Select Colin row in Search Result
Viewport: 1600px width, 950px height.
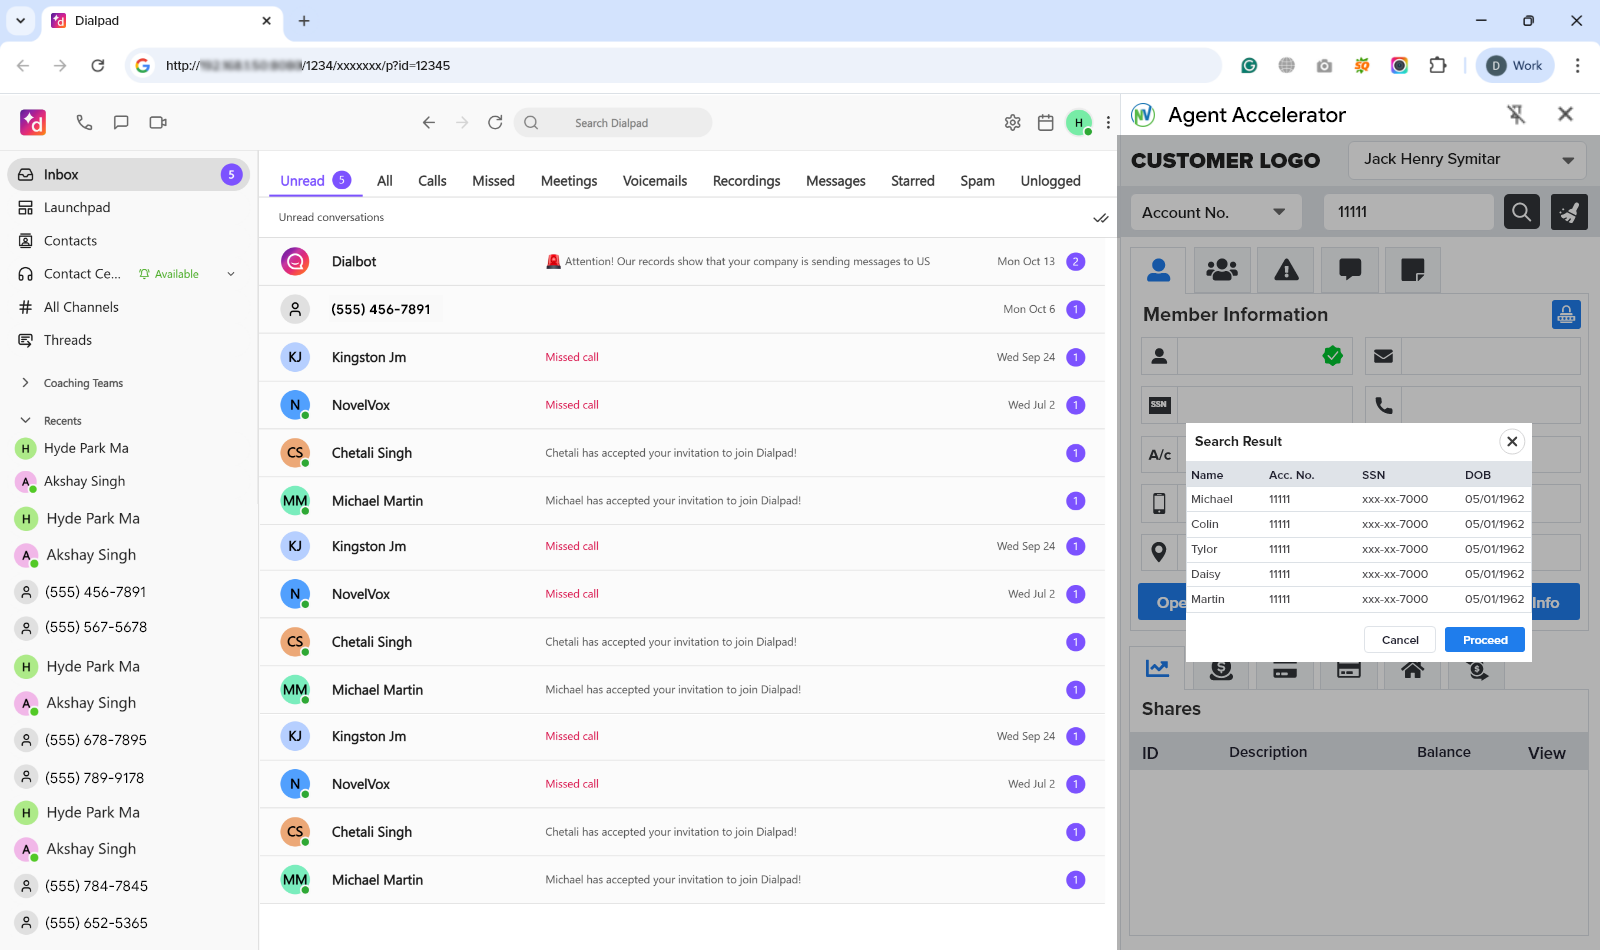pyautogui.click(x=1358, y=524)
